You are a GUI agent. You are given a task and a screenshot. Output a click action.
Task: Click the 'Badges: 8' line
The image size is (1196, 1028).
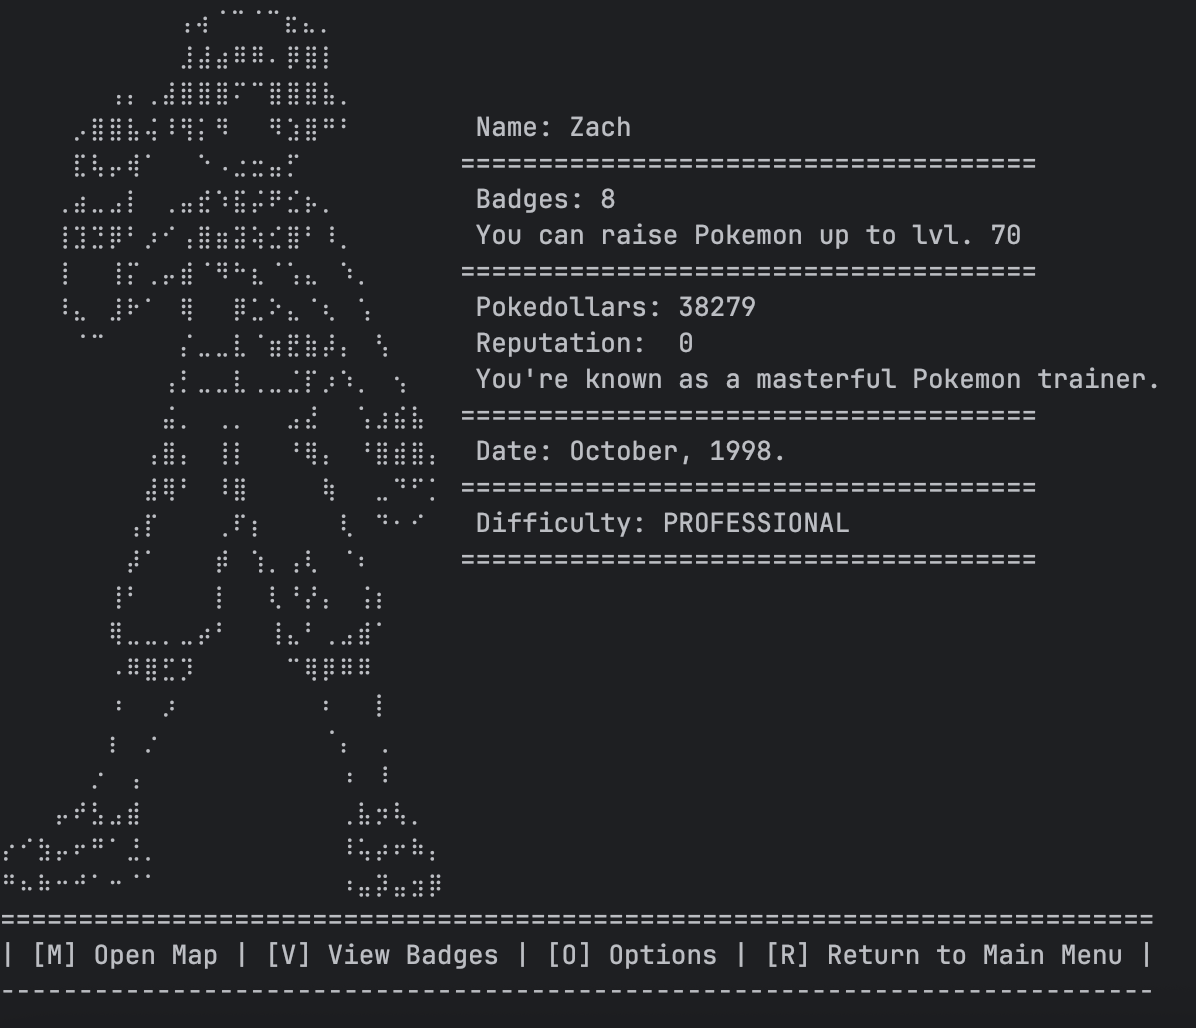coord(545,200)
